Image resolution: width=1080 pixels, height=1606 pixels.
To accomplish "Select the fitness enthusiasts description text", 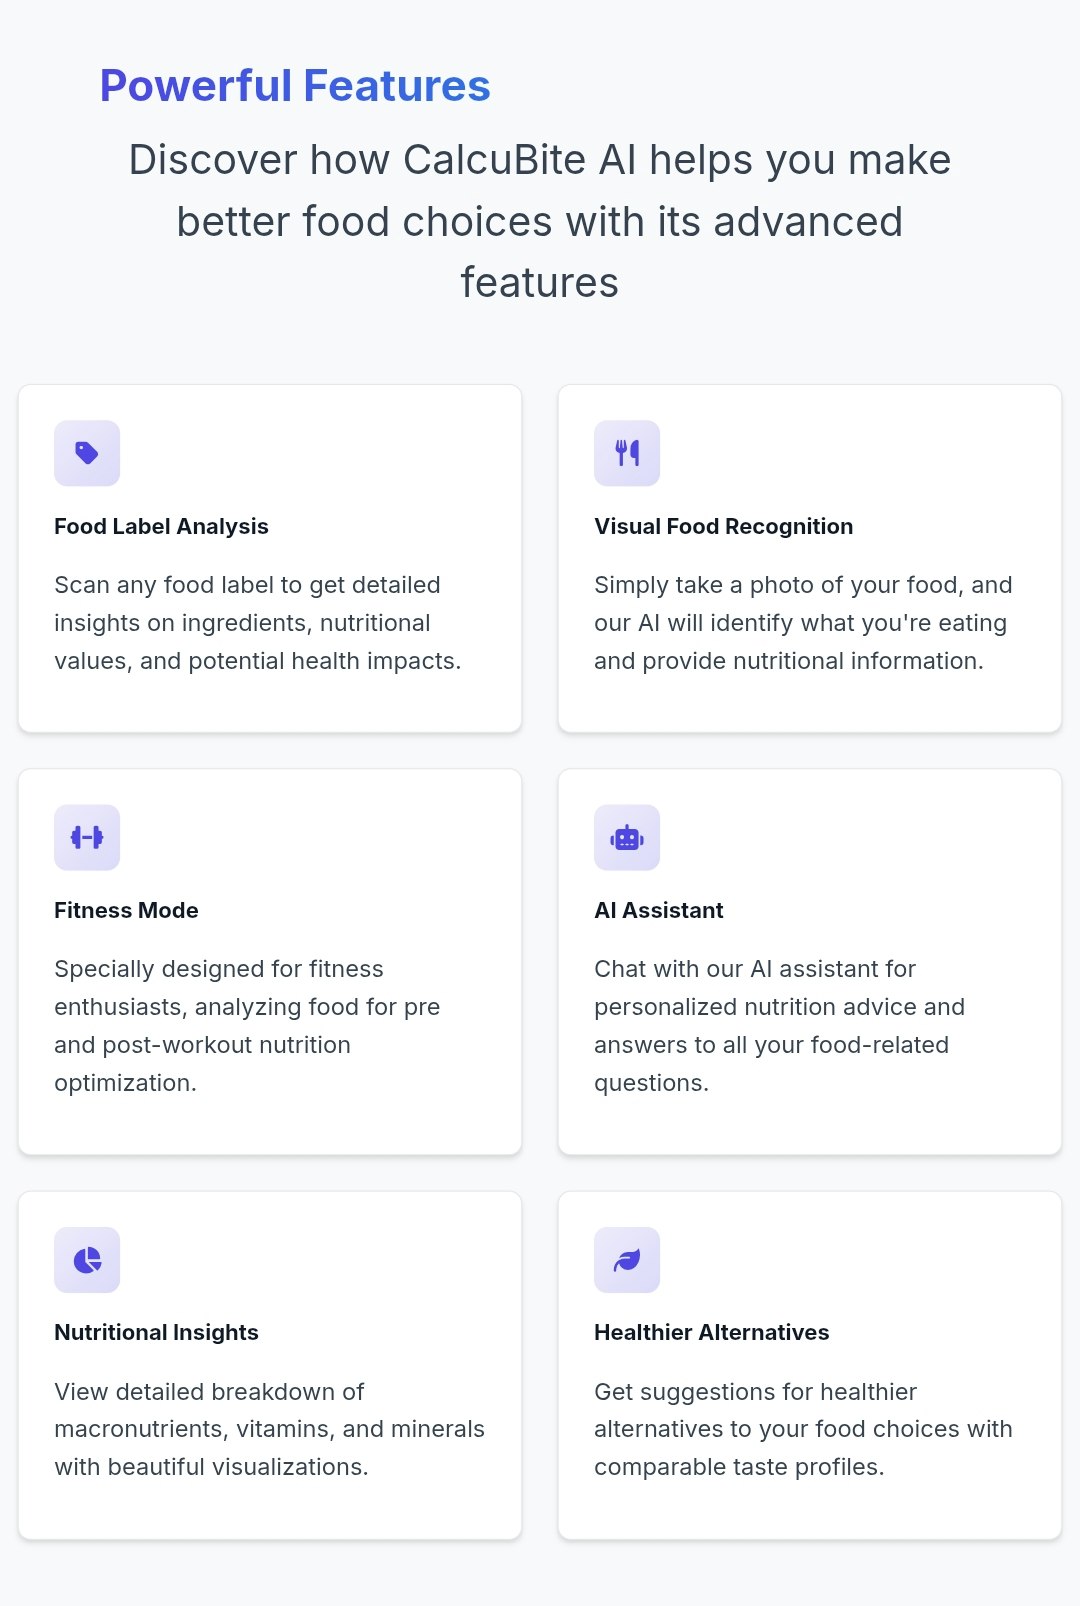I will [x=247, y=1026].
